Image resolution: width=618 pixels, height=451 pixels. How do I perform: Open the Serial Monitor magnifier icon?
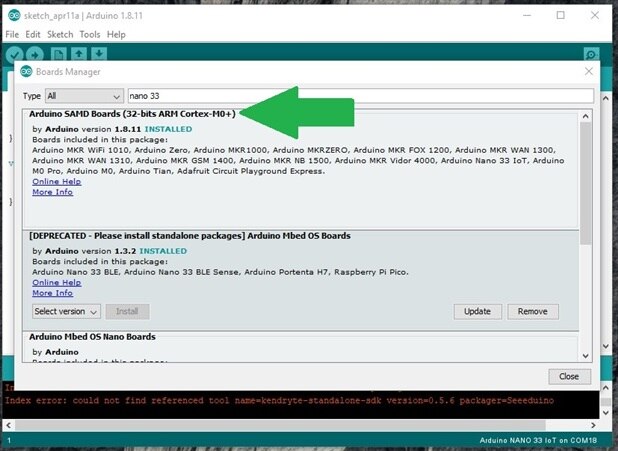[x=591, y=54]
